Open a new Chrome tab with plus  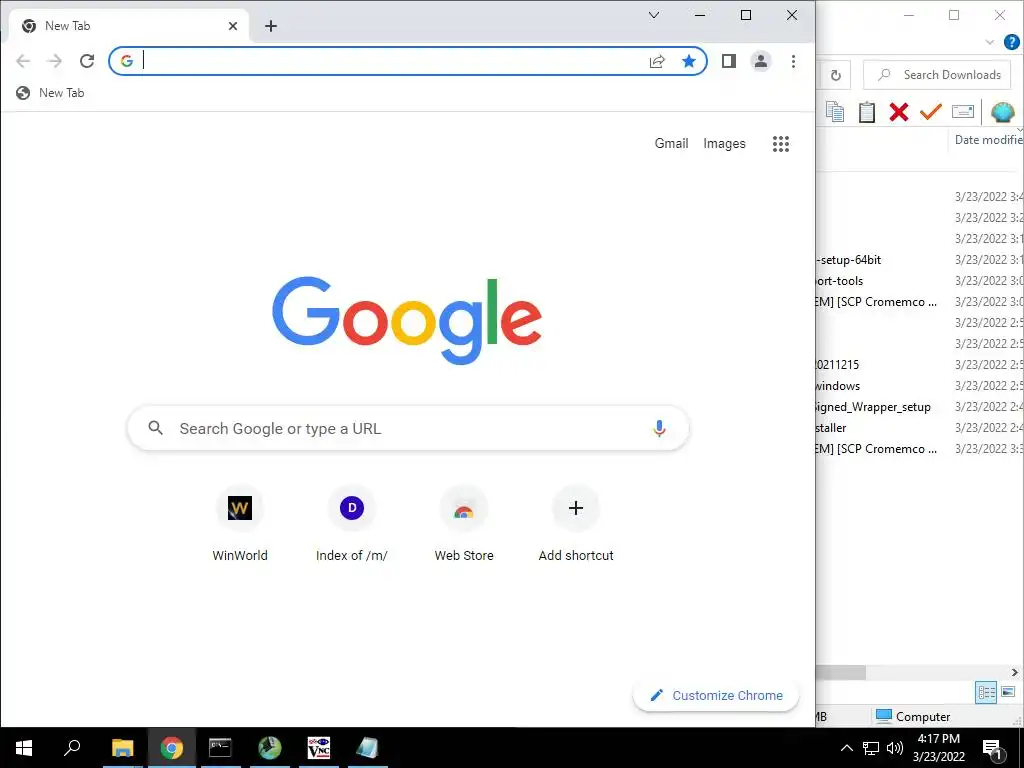[271, 26]
